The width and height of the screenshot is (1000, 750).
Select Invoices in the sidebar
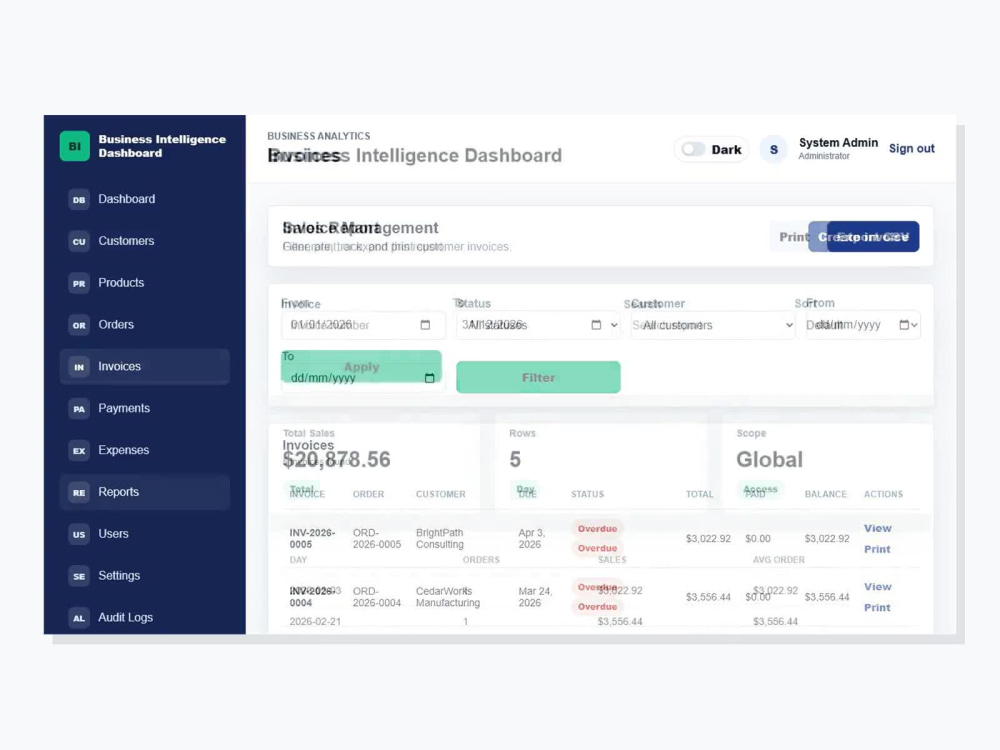(x=145, y=367)
